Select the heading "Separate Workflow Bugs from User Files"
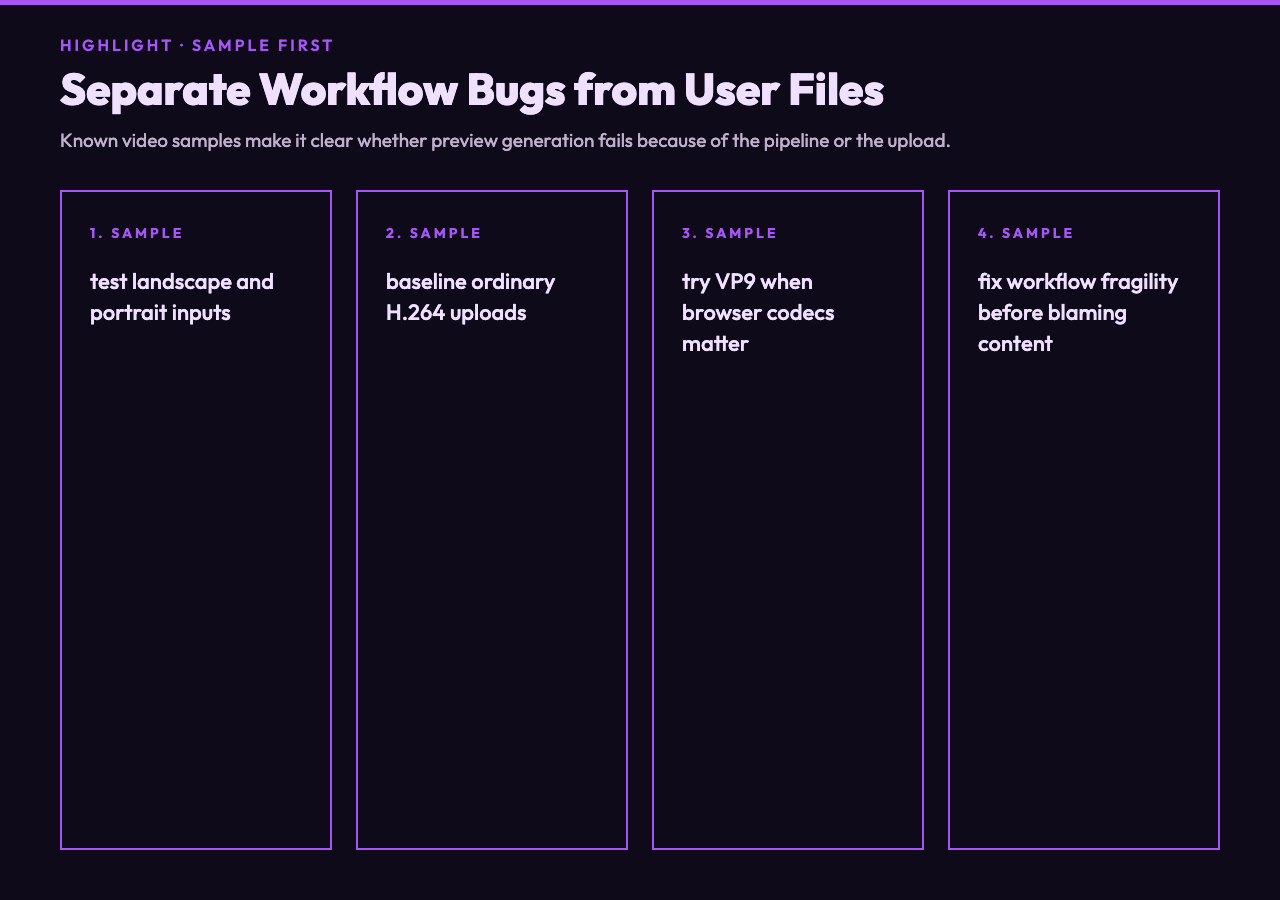The width and height of the screenshot is (1280, 900). pos(472,89)
